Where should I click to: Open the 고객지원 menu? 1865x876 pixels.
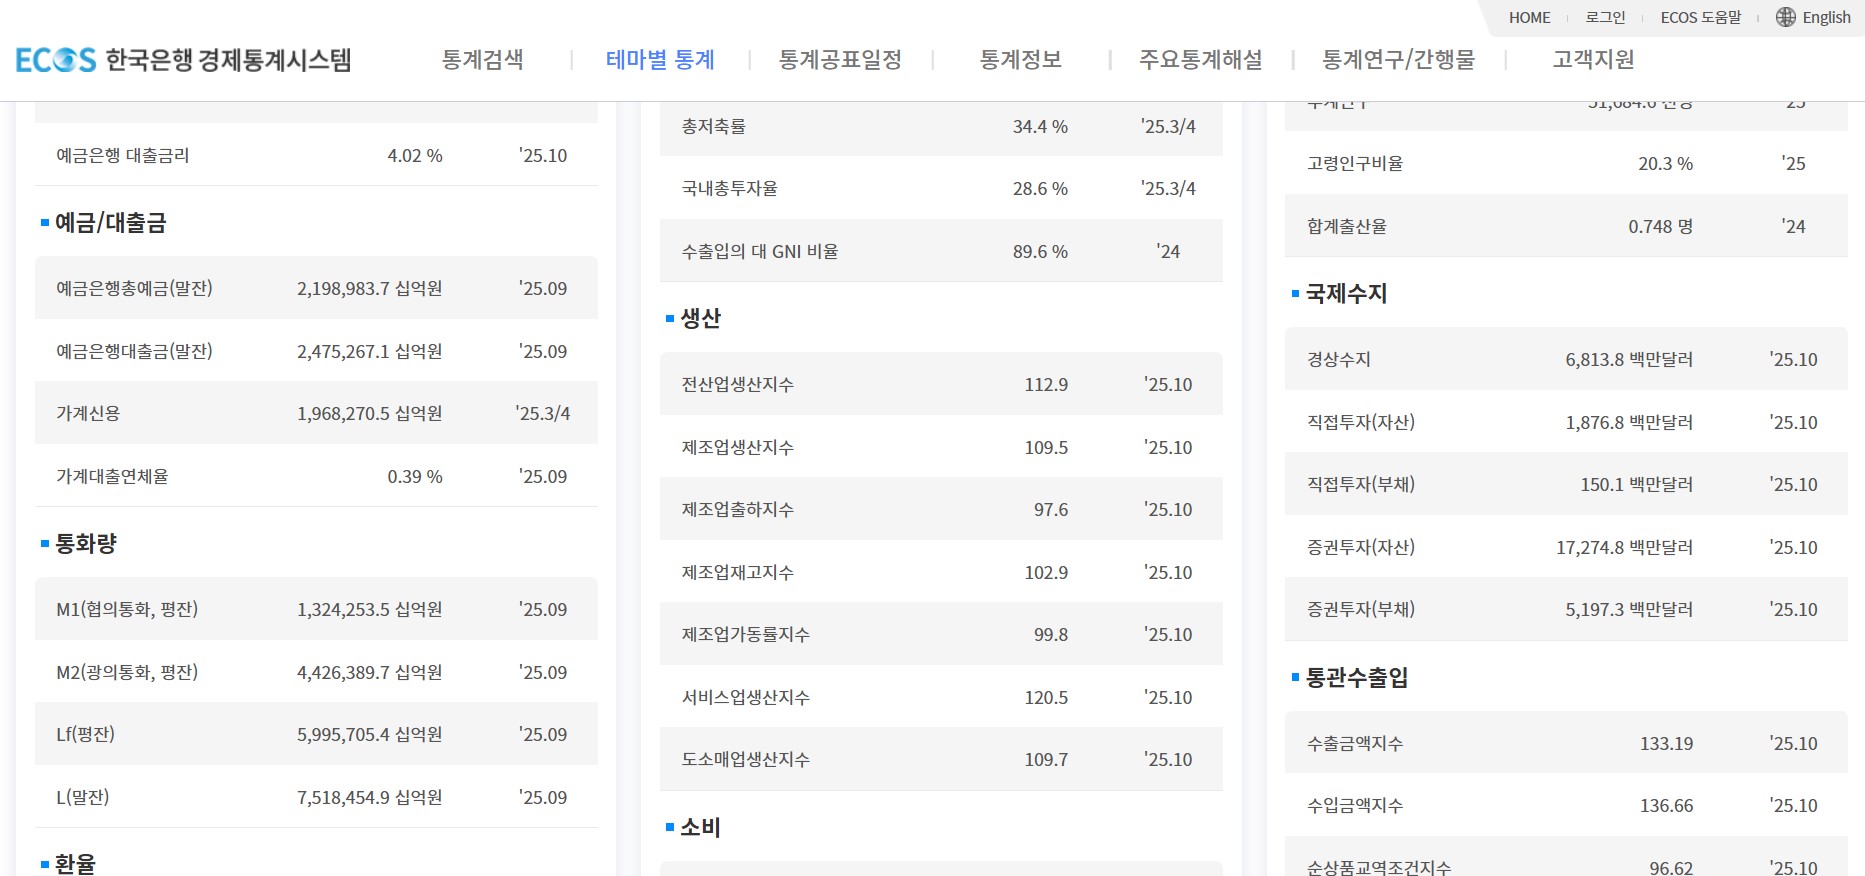click(1593, 60)
